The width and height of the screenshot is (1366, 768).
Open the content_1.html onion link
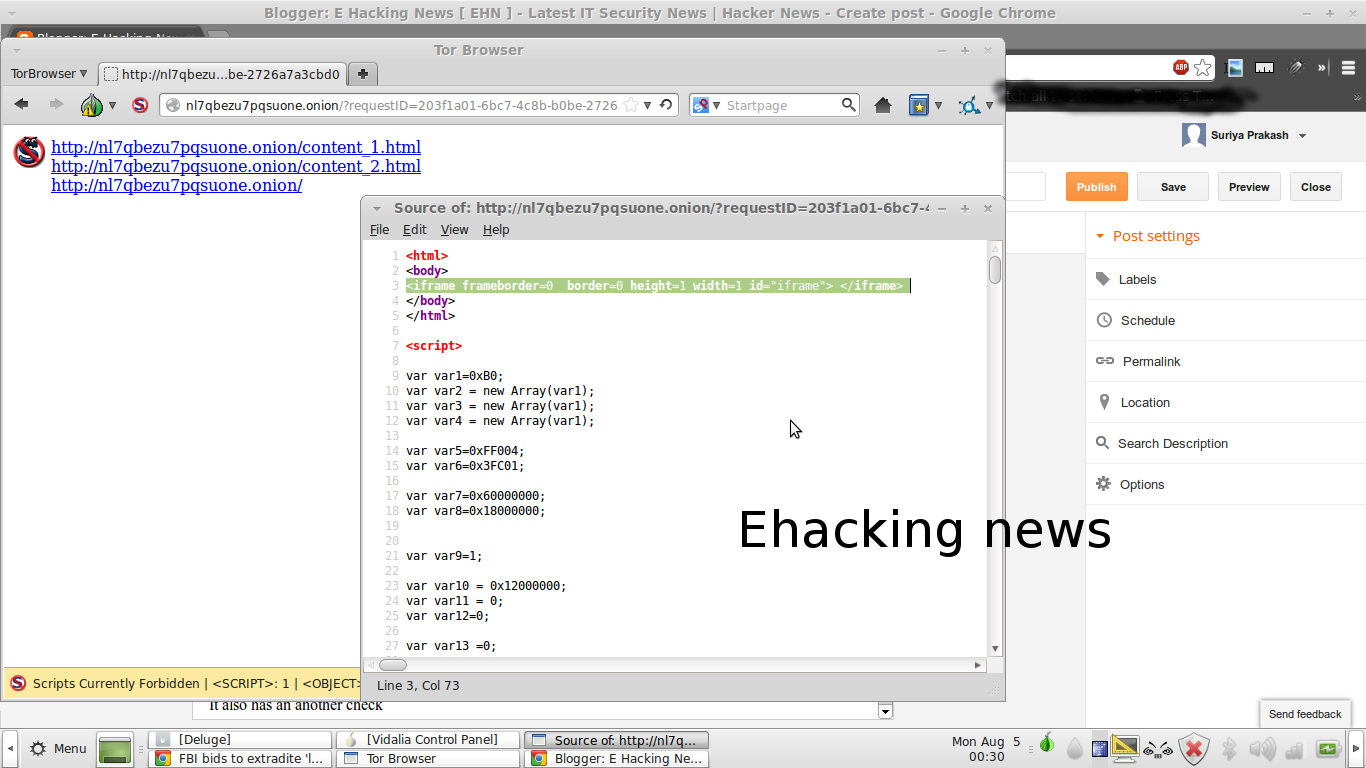click(x=236, y=147)
